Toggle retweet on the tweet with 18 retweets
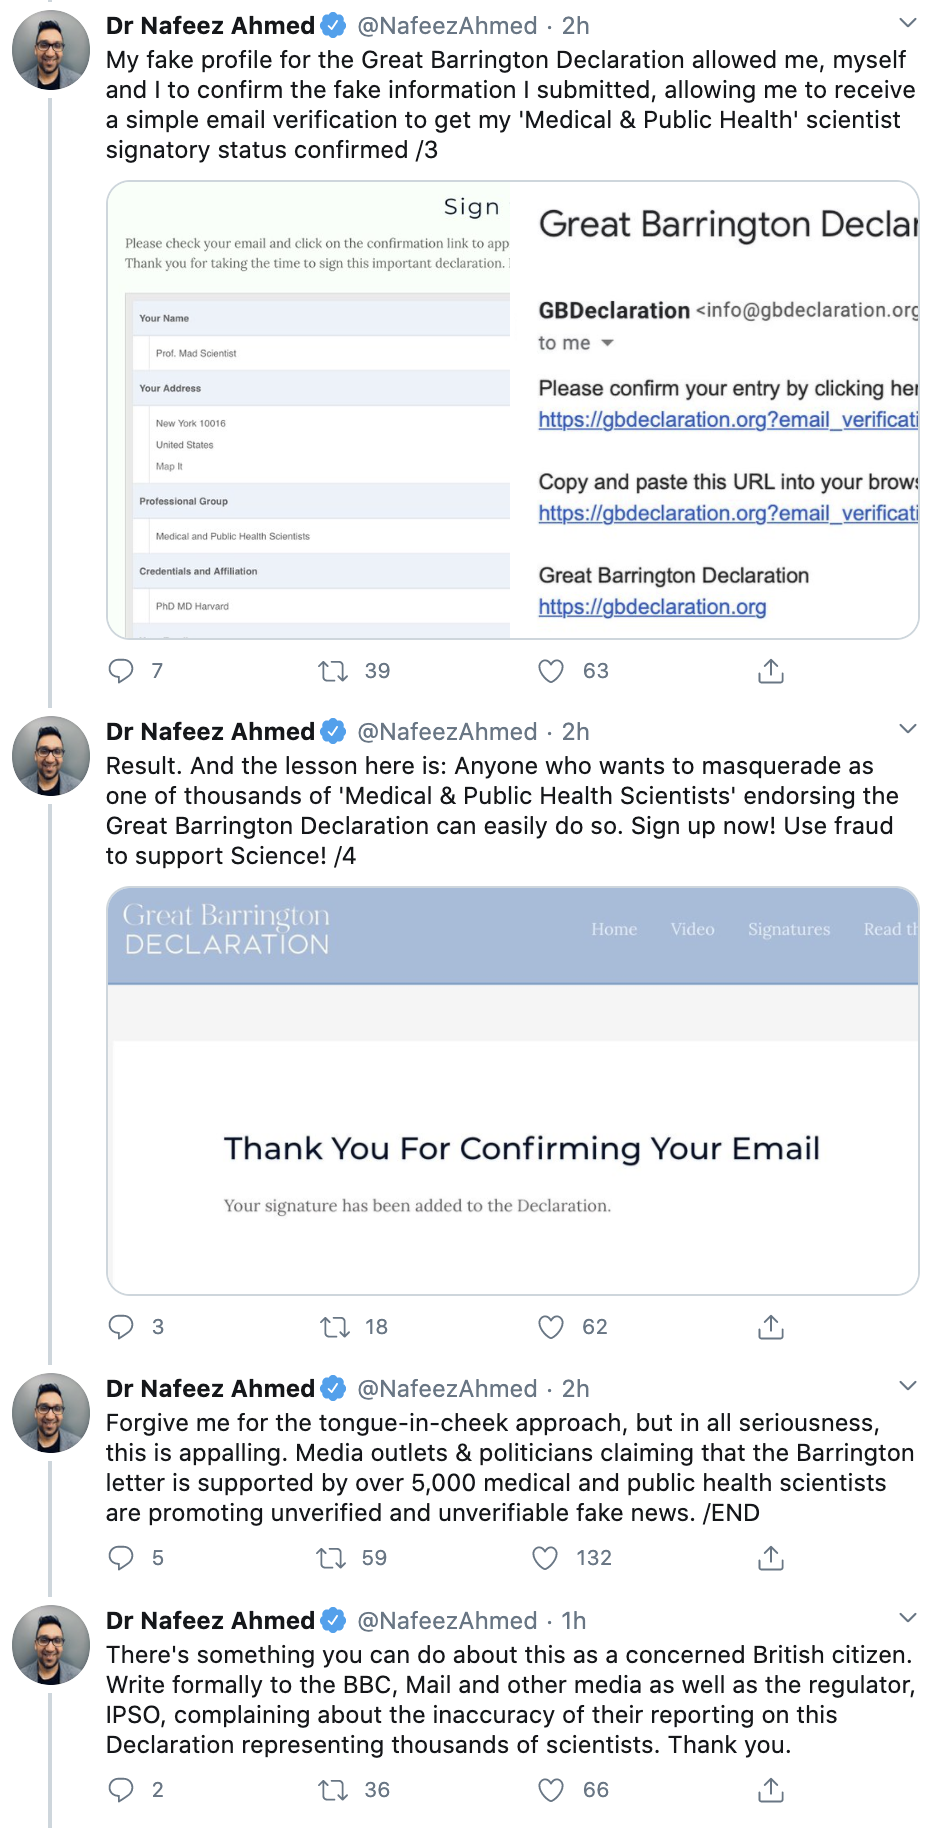 point(334,1327)
